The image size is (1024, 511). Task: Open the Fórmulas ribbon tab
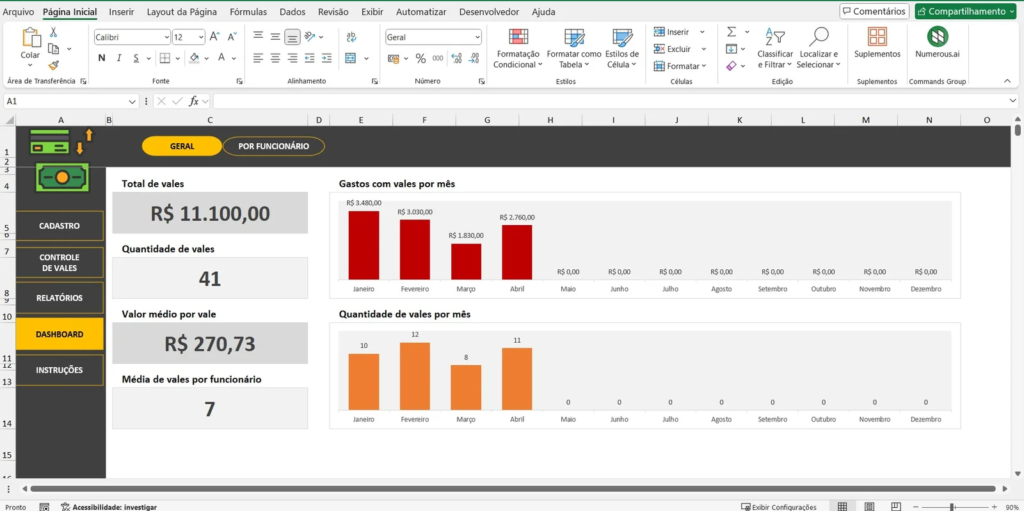(x=248, y=12)
